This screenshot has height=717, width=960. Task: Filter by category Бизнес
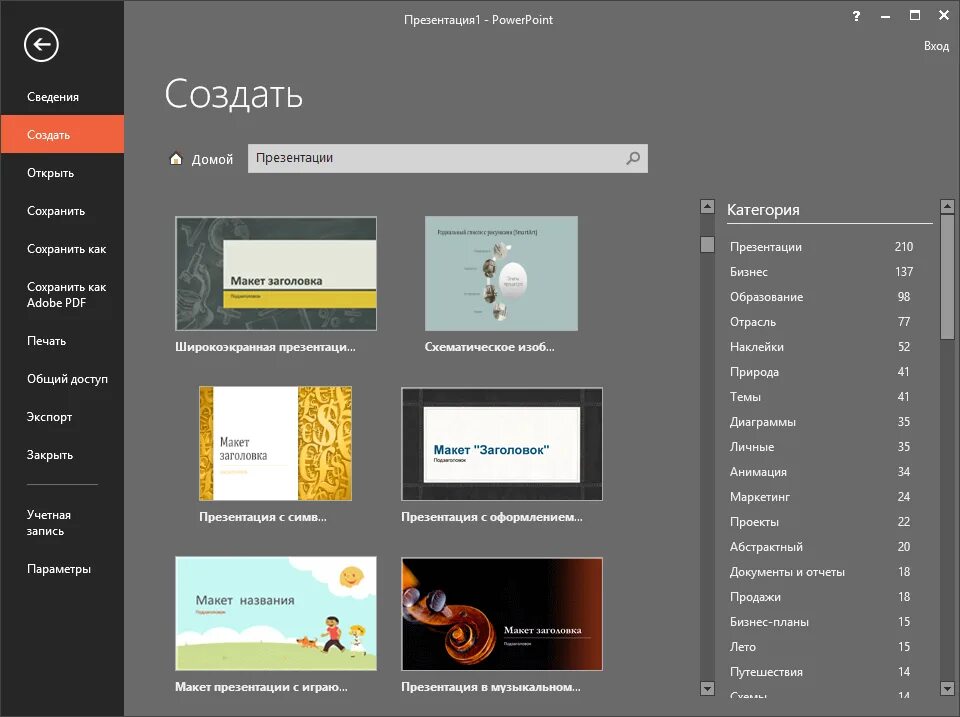pos(820,272)
